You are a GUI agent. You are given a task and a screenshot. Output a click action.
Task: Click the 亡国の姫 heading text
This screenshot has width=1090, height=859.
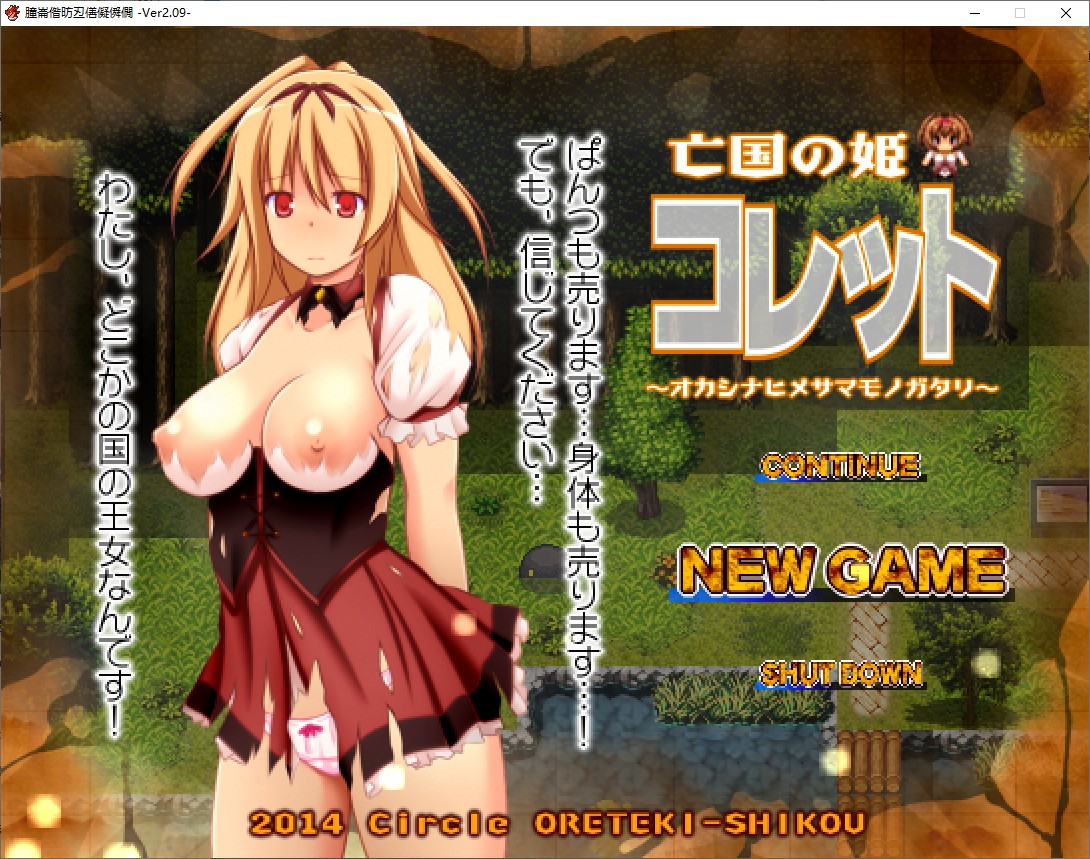pyautogui.click(x=788, y=154)
